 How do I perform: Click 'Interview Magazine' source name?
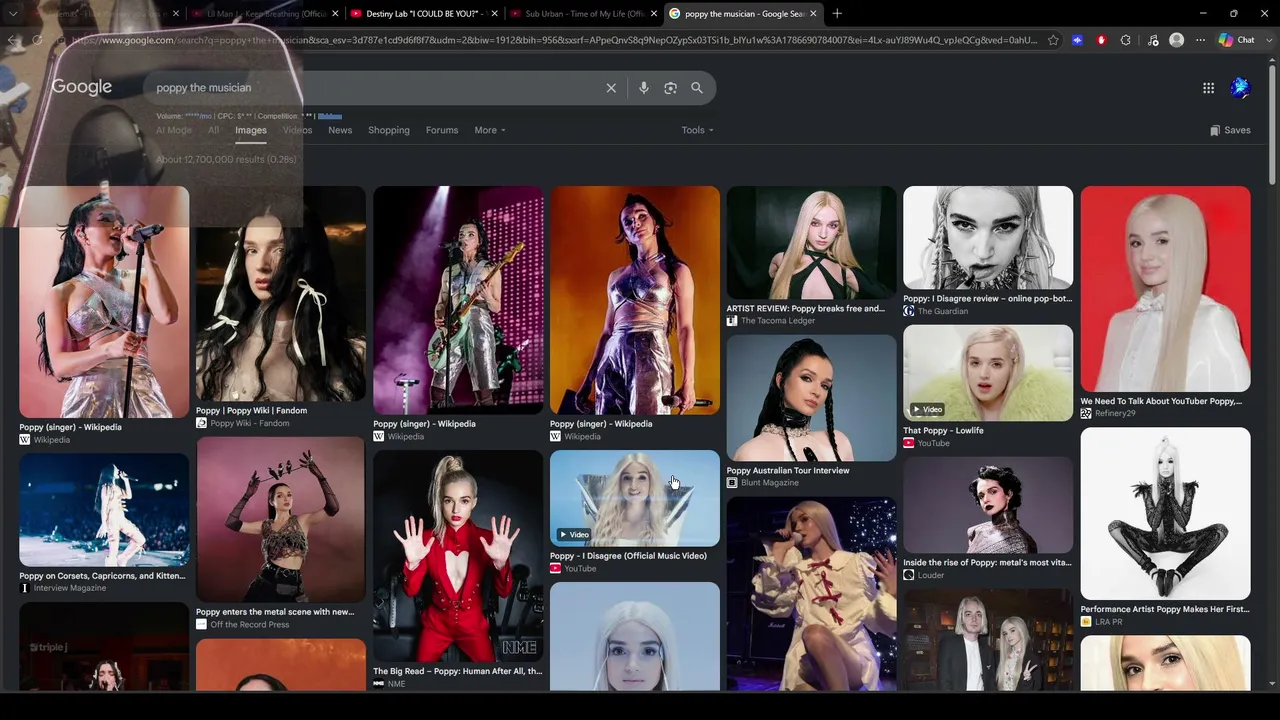pyautogui.click(x=70, y=588)
